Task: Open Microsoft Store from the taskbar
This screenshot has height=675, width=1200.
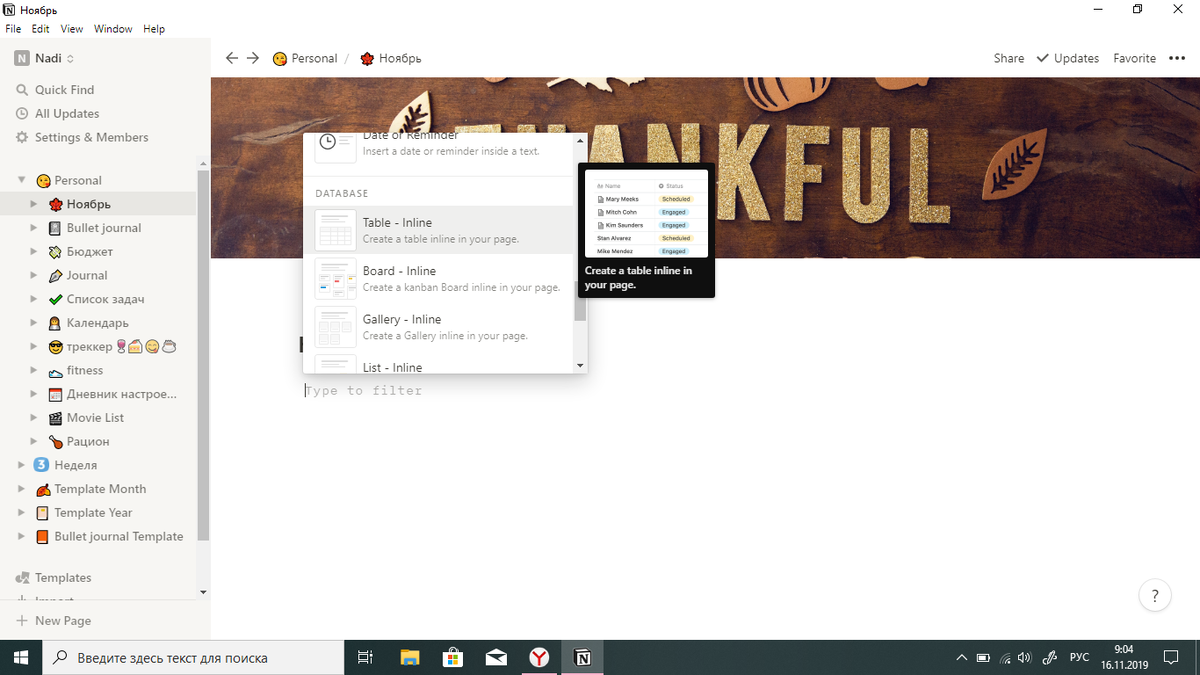Action: point(453,657)
